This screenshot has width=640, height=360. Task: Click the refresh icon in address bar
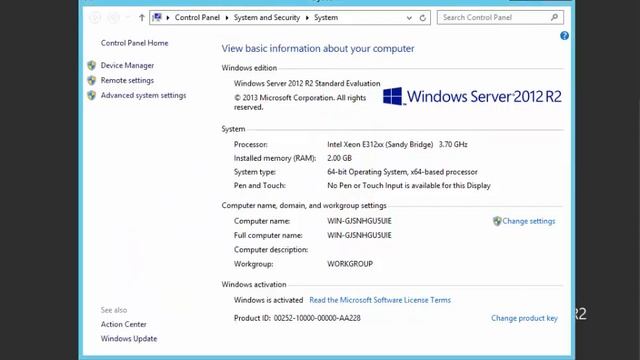pos(423,18)
